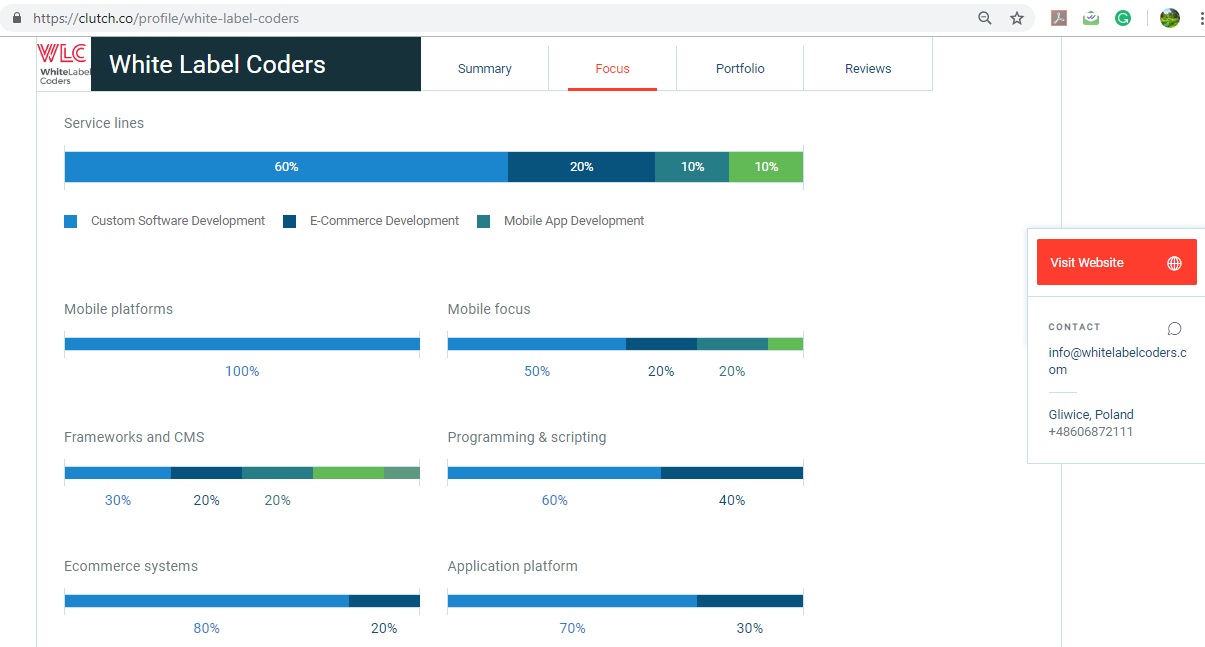Click the 60% segment of Service lines bar

(x=286, y=167)
